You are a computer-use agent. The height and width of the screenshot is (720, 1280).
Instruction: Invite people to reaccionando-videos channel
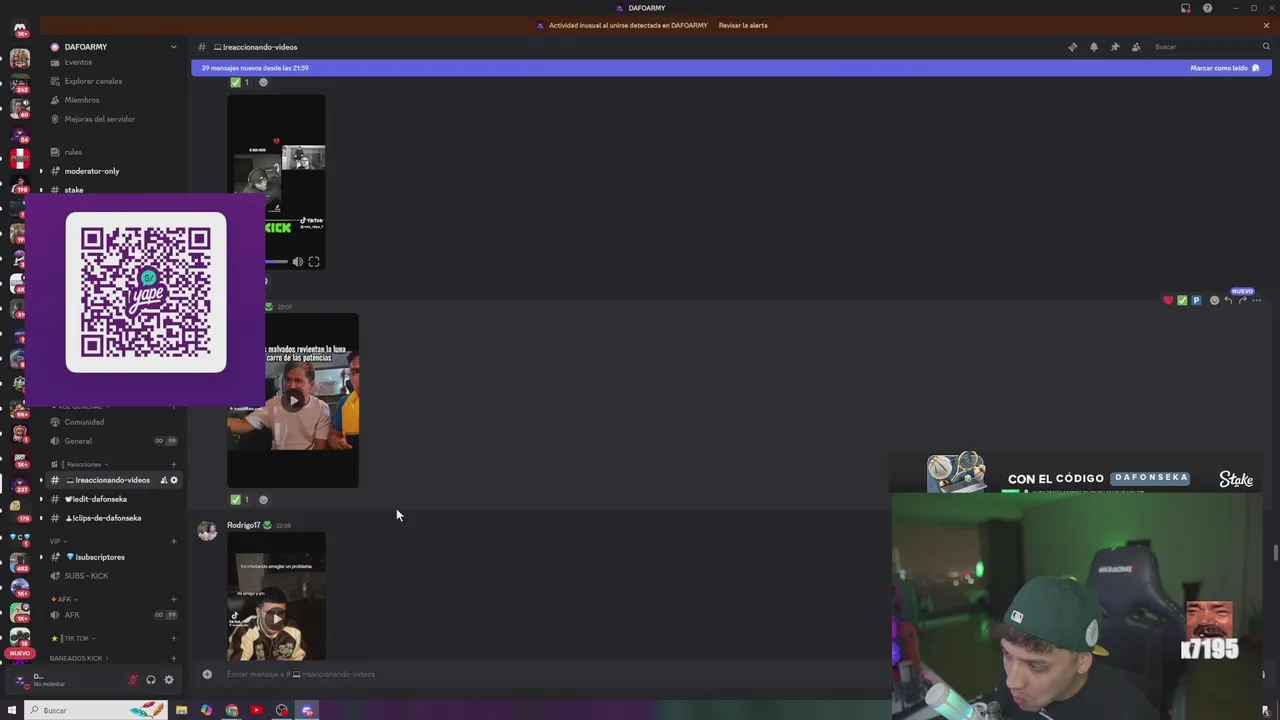point(163,480)
